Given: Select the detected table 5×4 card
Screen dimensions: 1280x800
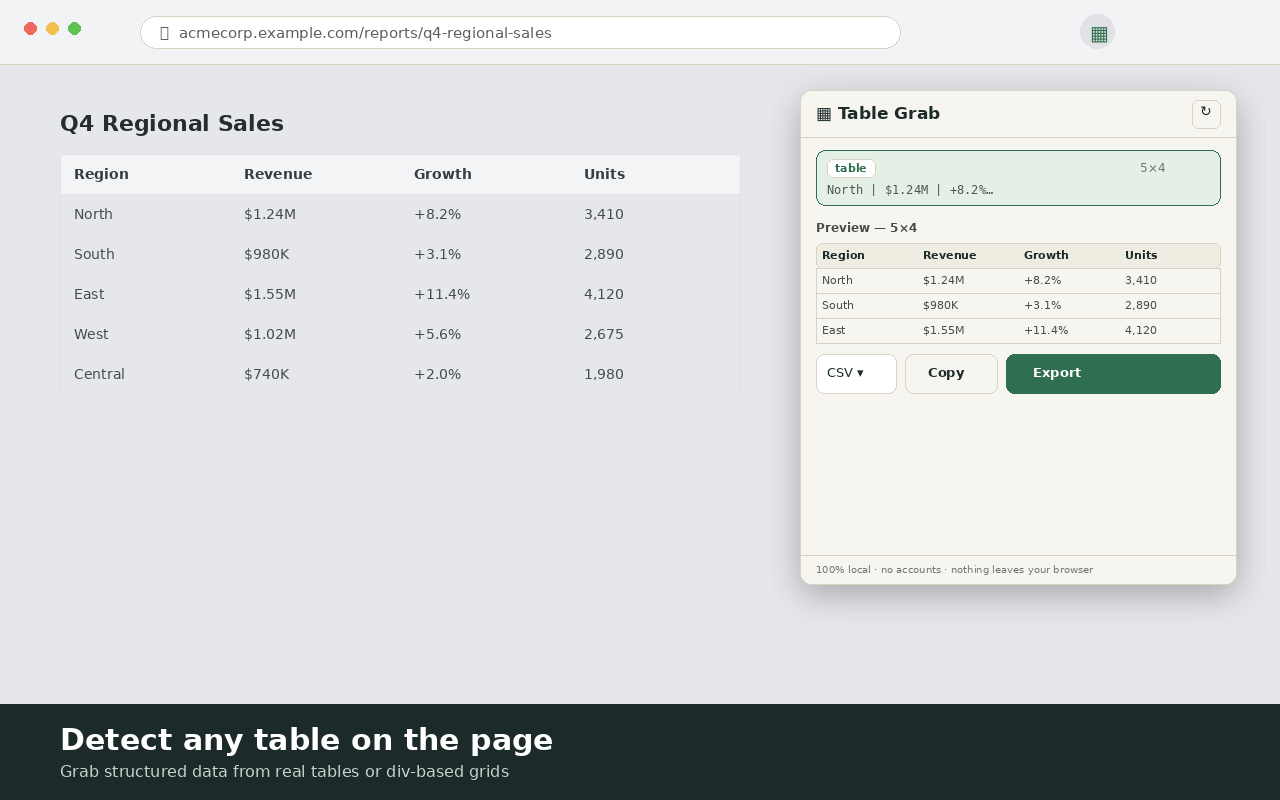Looking at the screenshot, I should click(1018, 178).
